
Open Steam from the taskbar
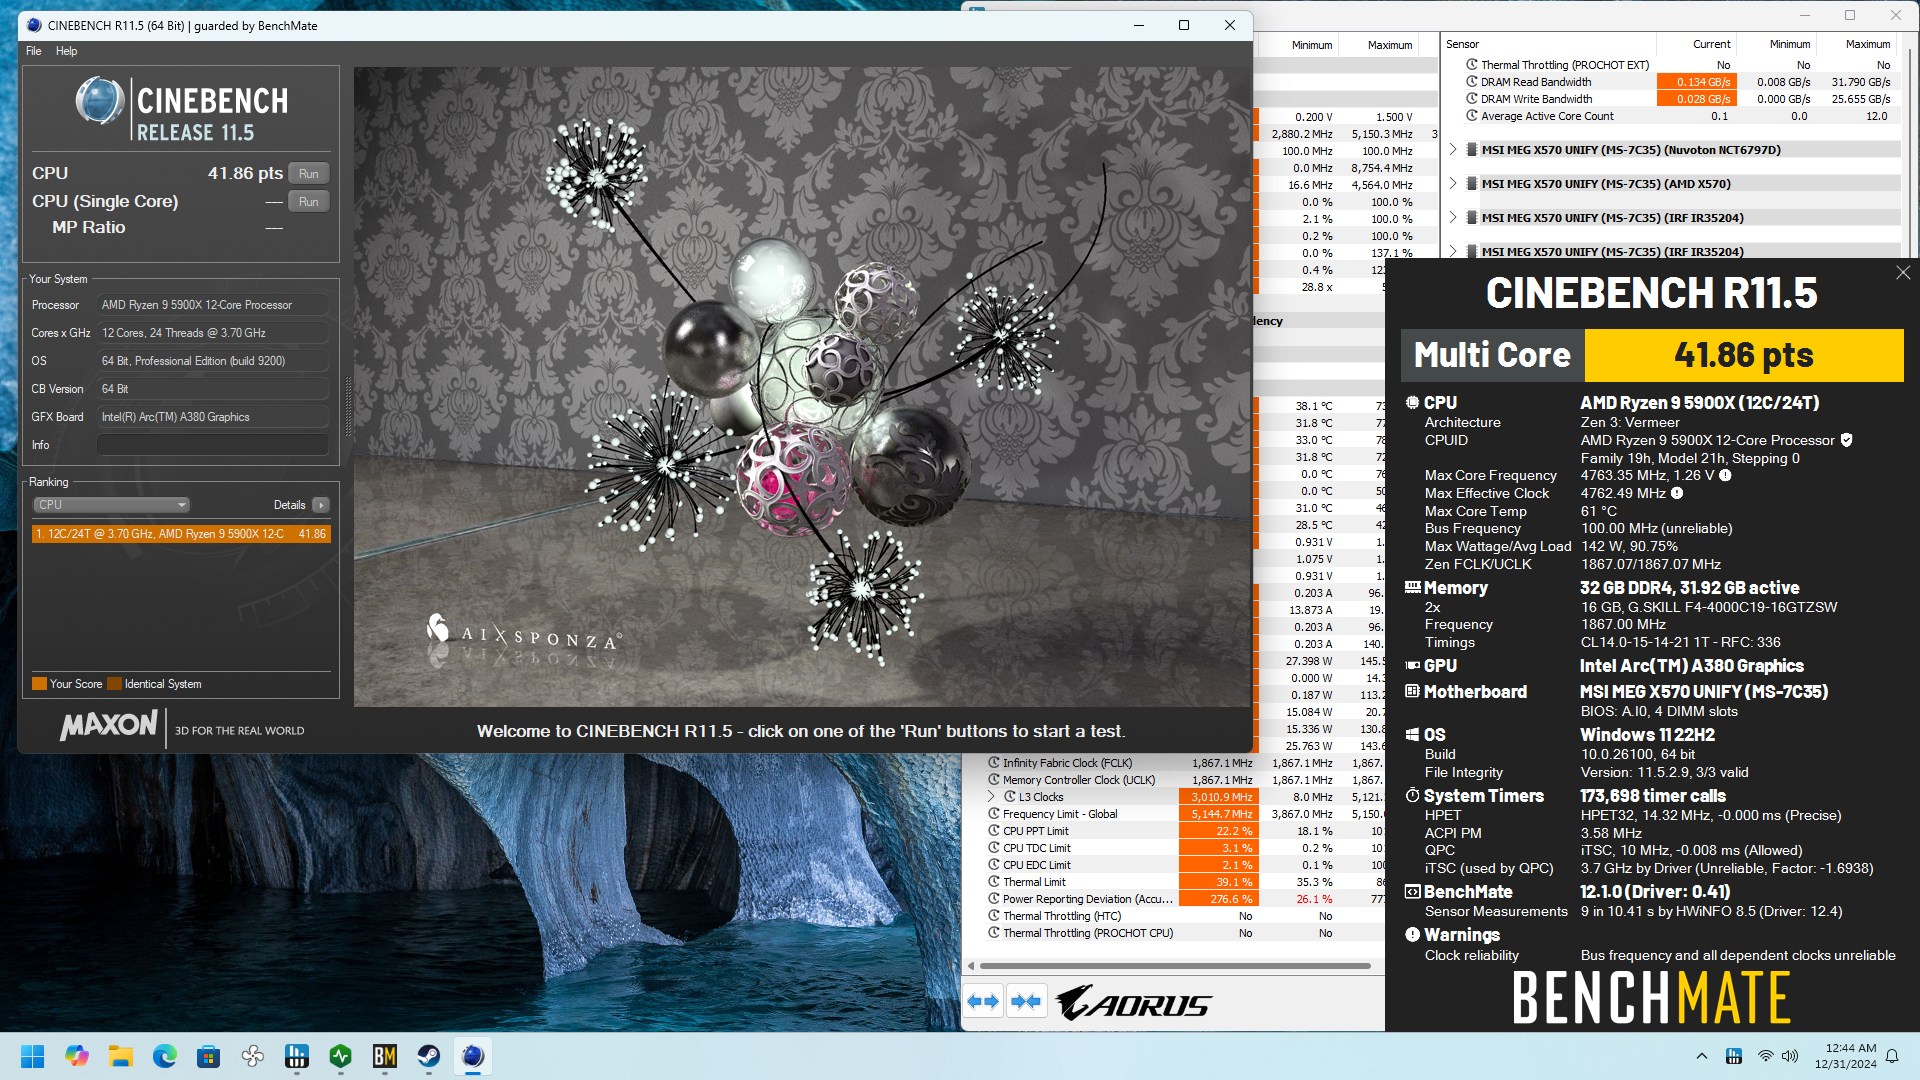tap(428, 1056)
